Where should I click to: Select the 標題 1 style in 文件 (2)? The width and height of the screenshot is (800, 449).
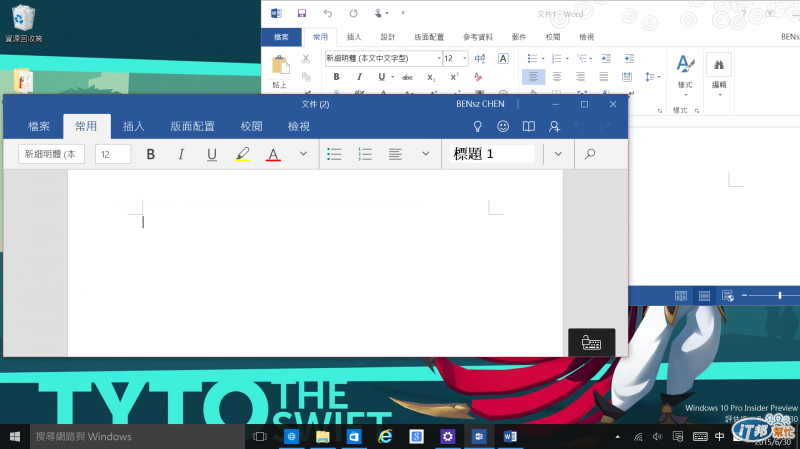coord(491,154)
